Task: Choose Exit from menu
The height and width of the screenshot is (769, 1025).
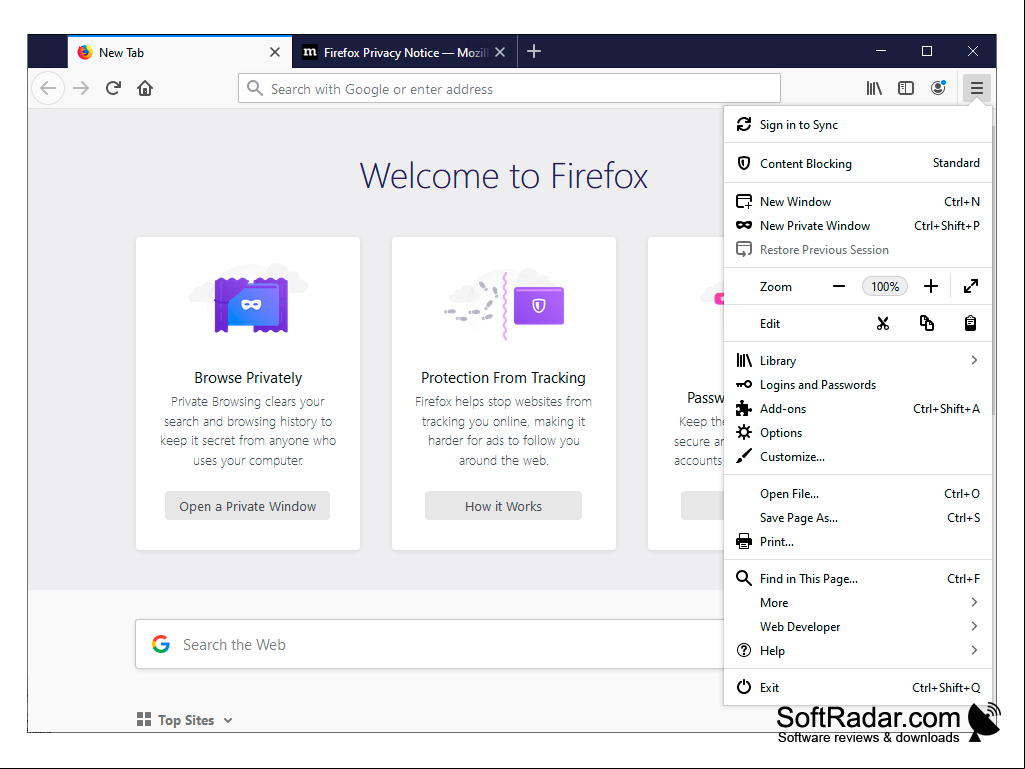Action: (858, 688)
